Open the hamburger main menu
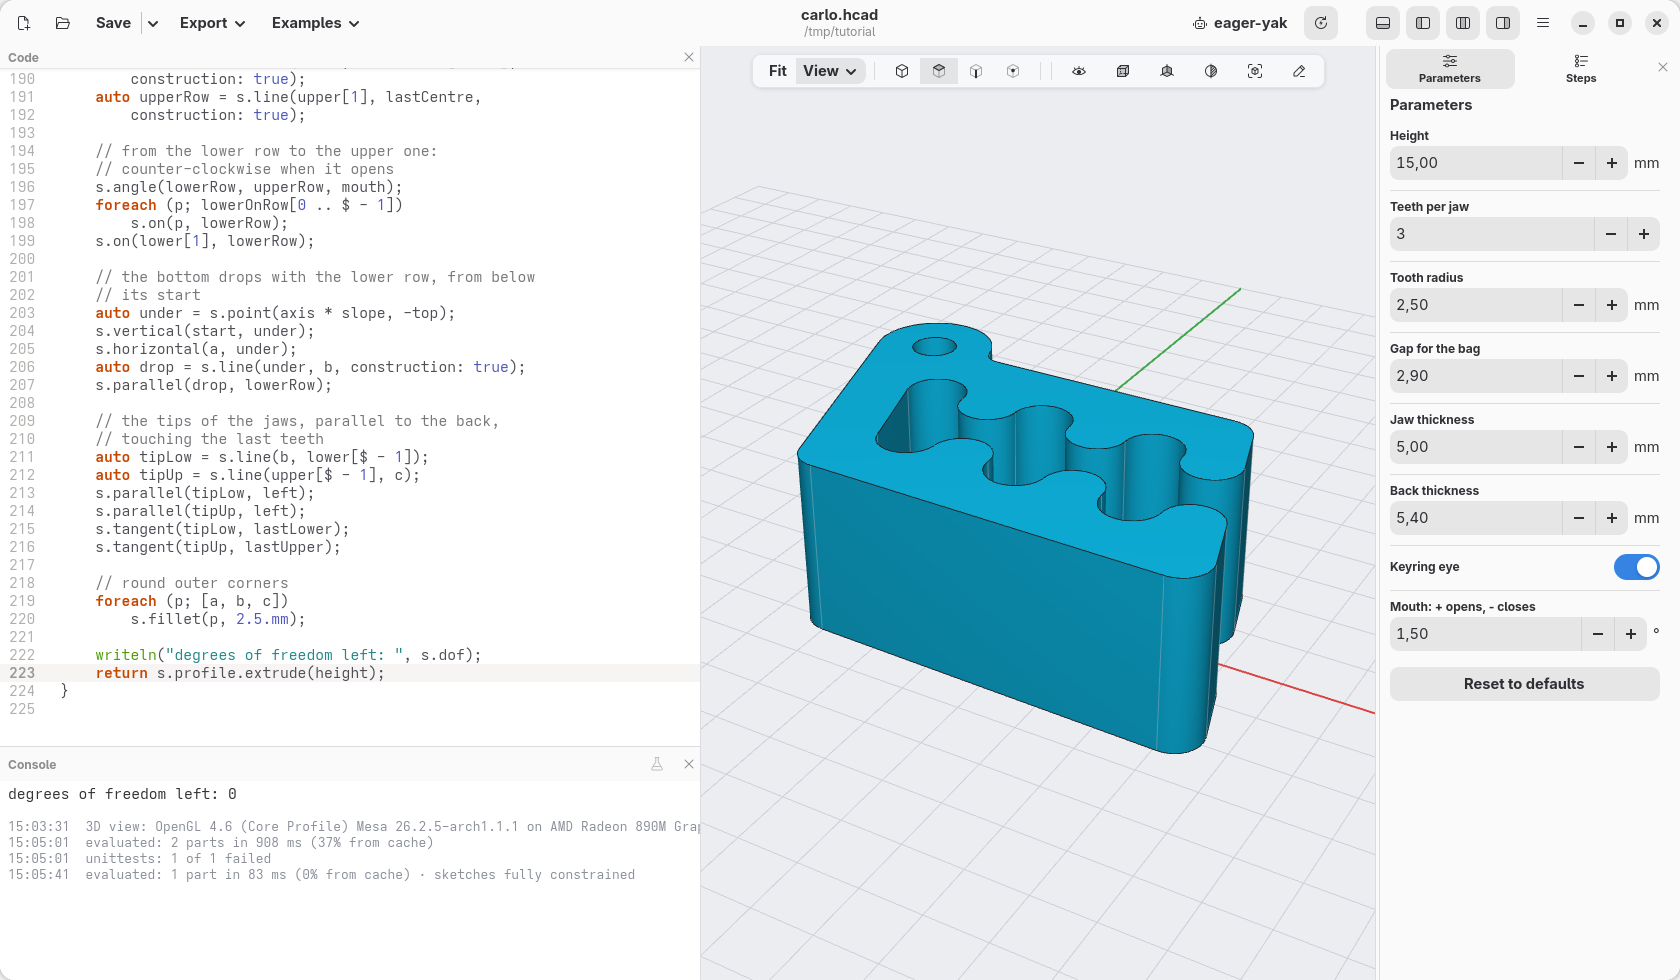The height and width of the screenshot is (980, 1680). pyautogui.click(x=1543, y=23)
